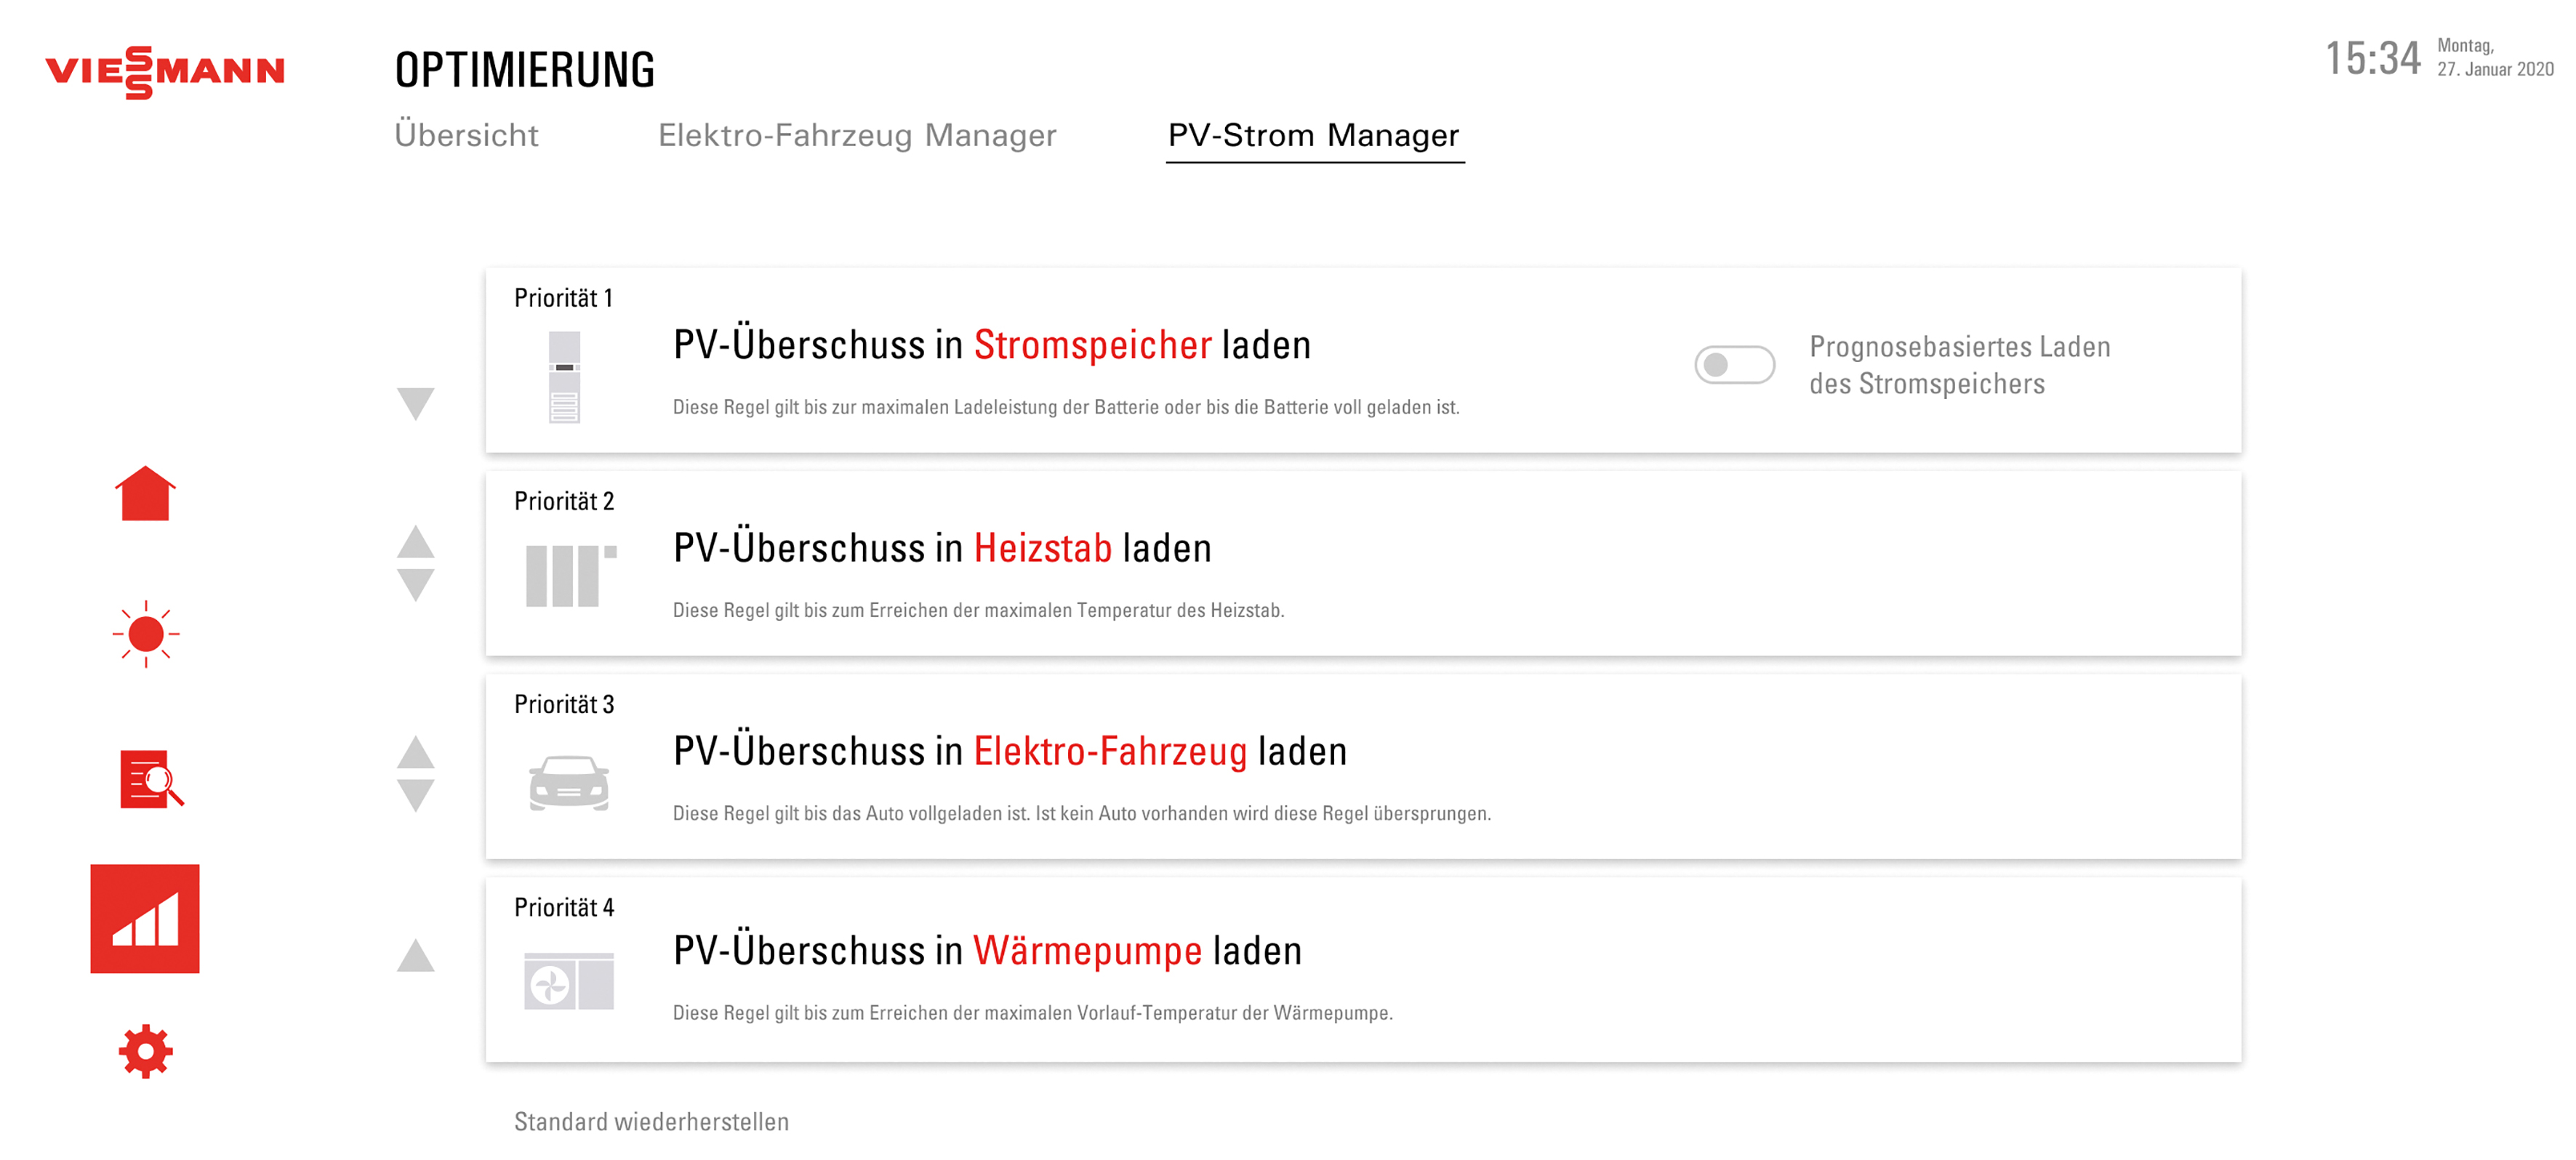Viewport: 2576px width, 1160px height.
Task: Select the bar chart optimization icon
Action: (145, 918)
